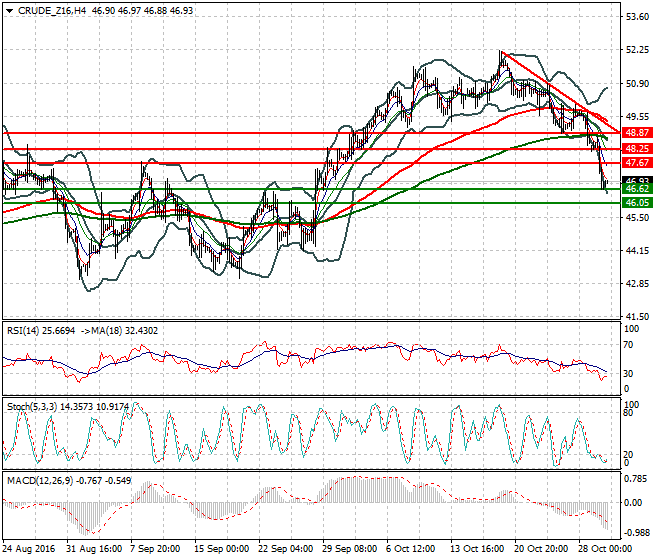This screenshot has width=660, height=560.
Task: Click the 31 Aug 16:00 time label
Action: point(94,549)
